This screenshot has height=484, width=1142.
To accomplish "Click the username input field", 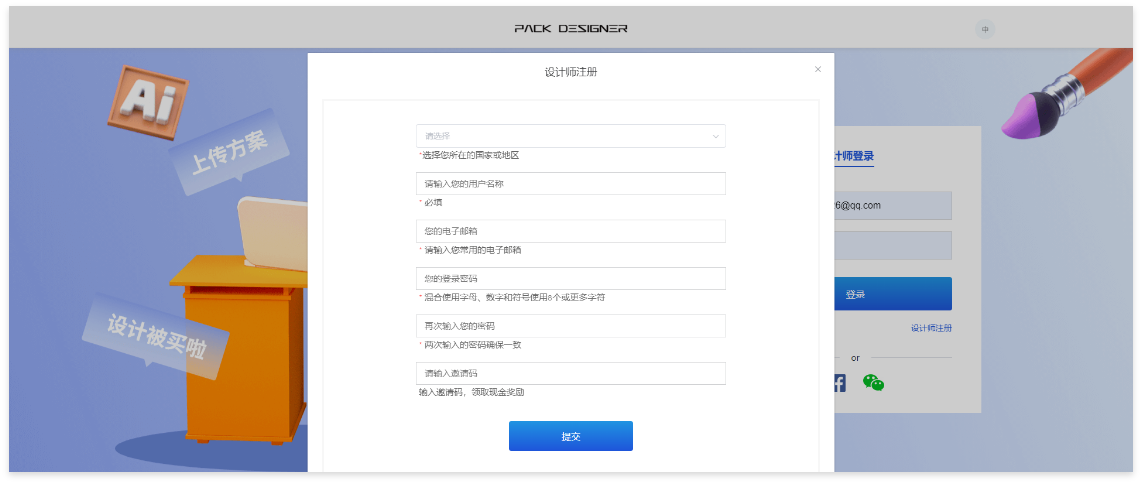I will point(570,184).
